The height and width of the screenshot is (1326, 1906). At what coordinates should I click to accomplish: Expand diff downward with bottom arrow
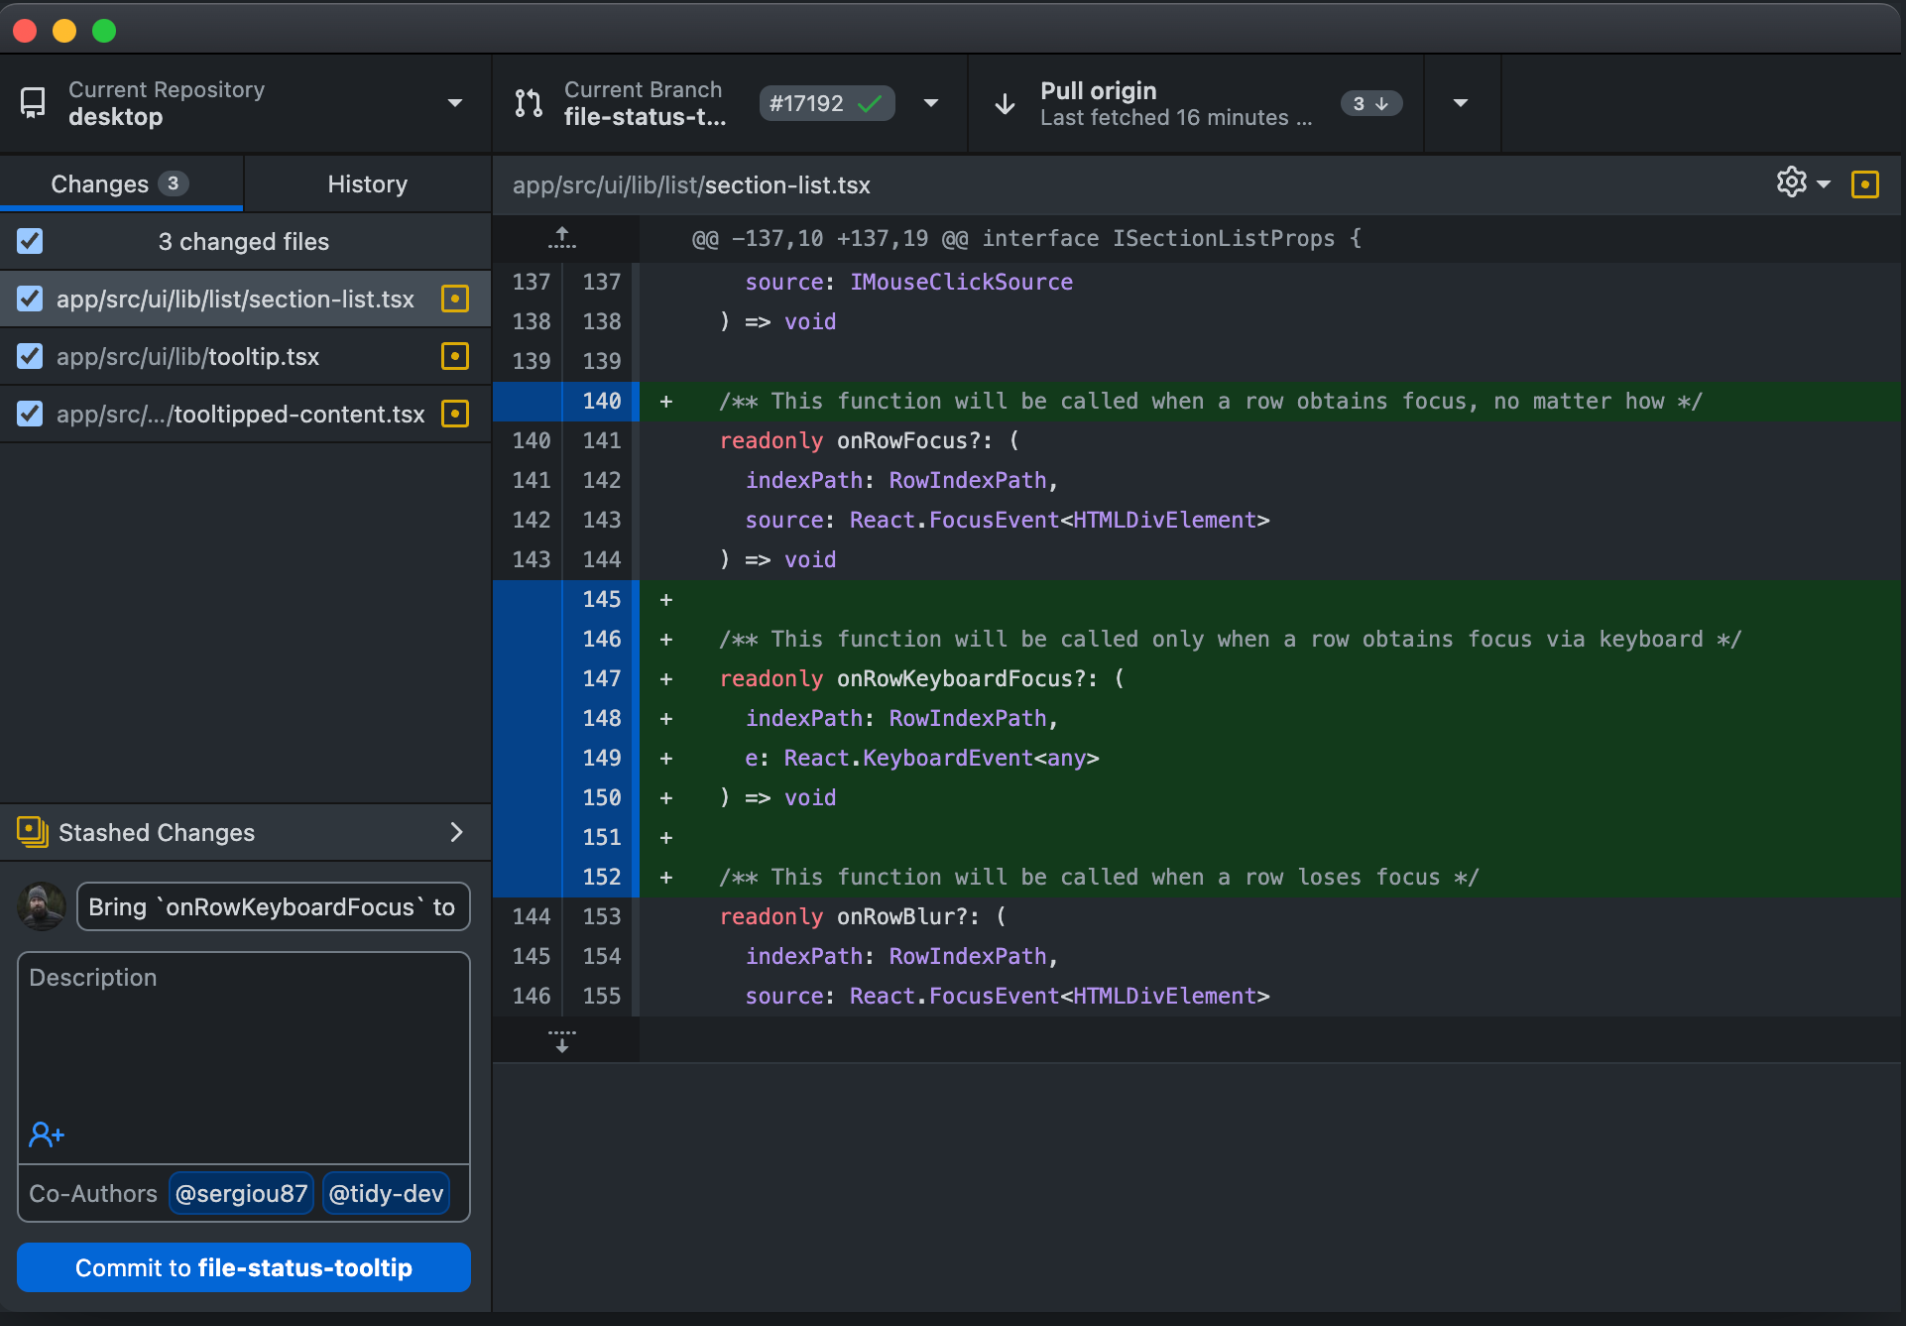562,1041
